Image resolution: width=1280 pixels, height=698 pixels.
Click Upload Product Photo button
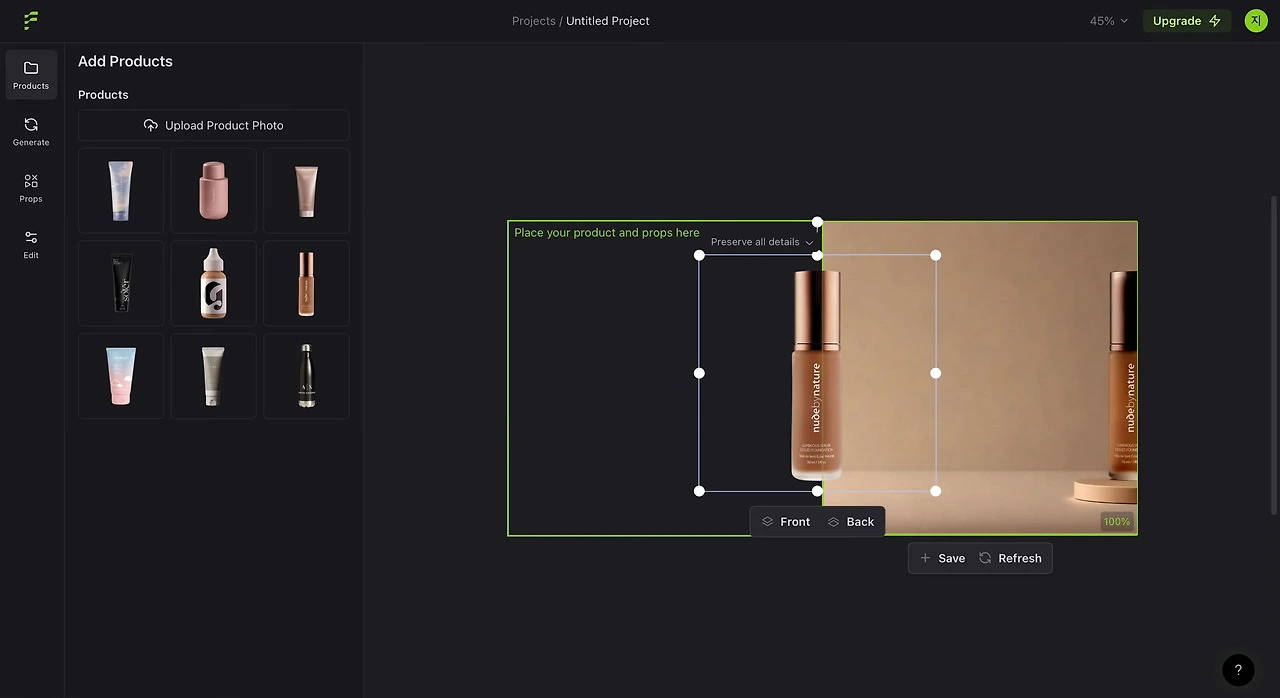pos(214,125)
